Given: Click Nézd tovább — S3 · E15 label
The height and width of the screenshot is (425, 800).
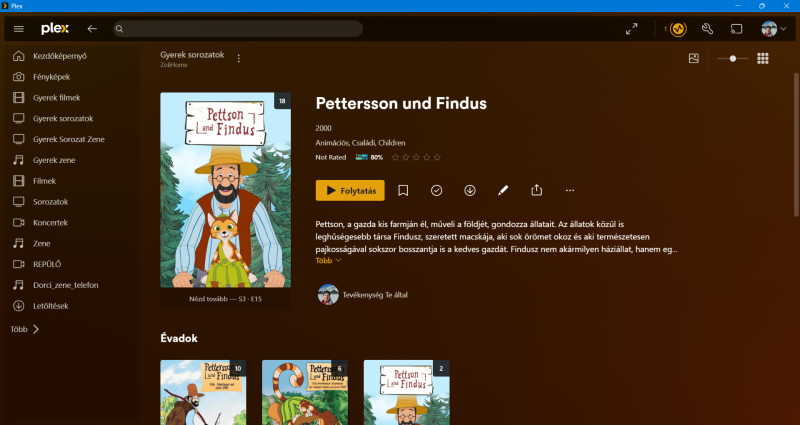Looking at the screenshot, I should click(x=226, y=298).
